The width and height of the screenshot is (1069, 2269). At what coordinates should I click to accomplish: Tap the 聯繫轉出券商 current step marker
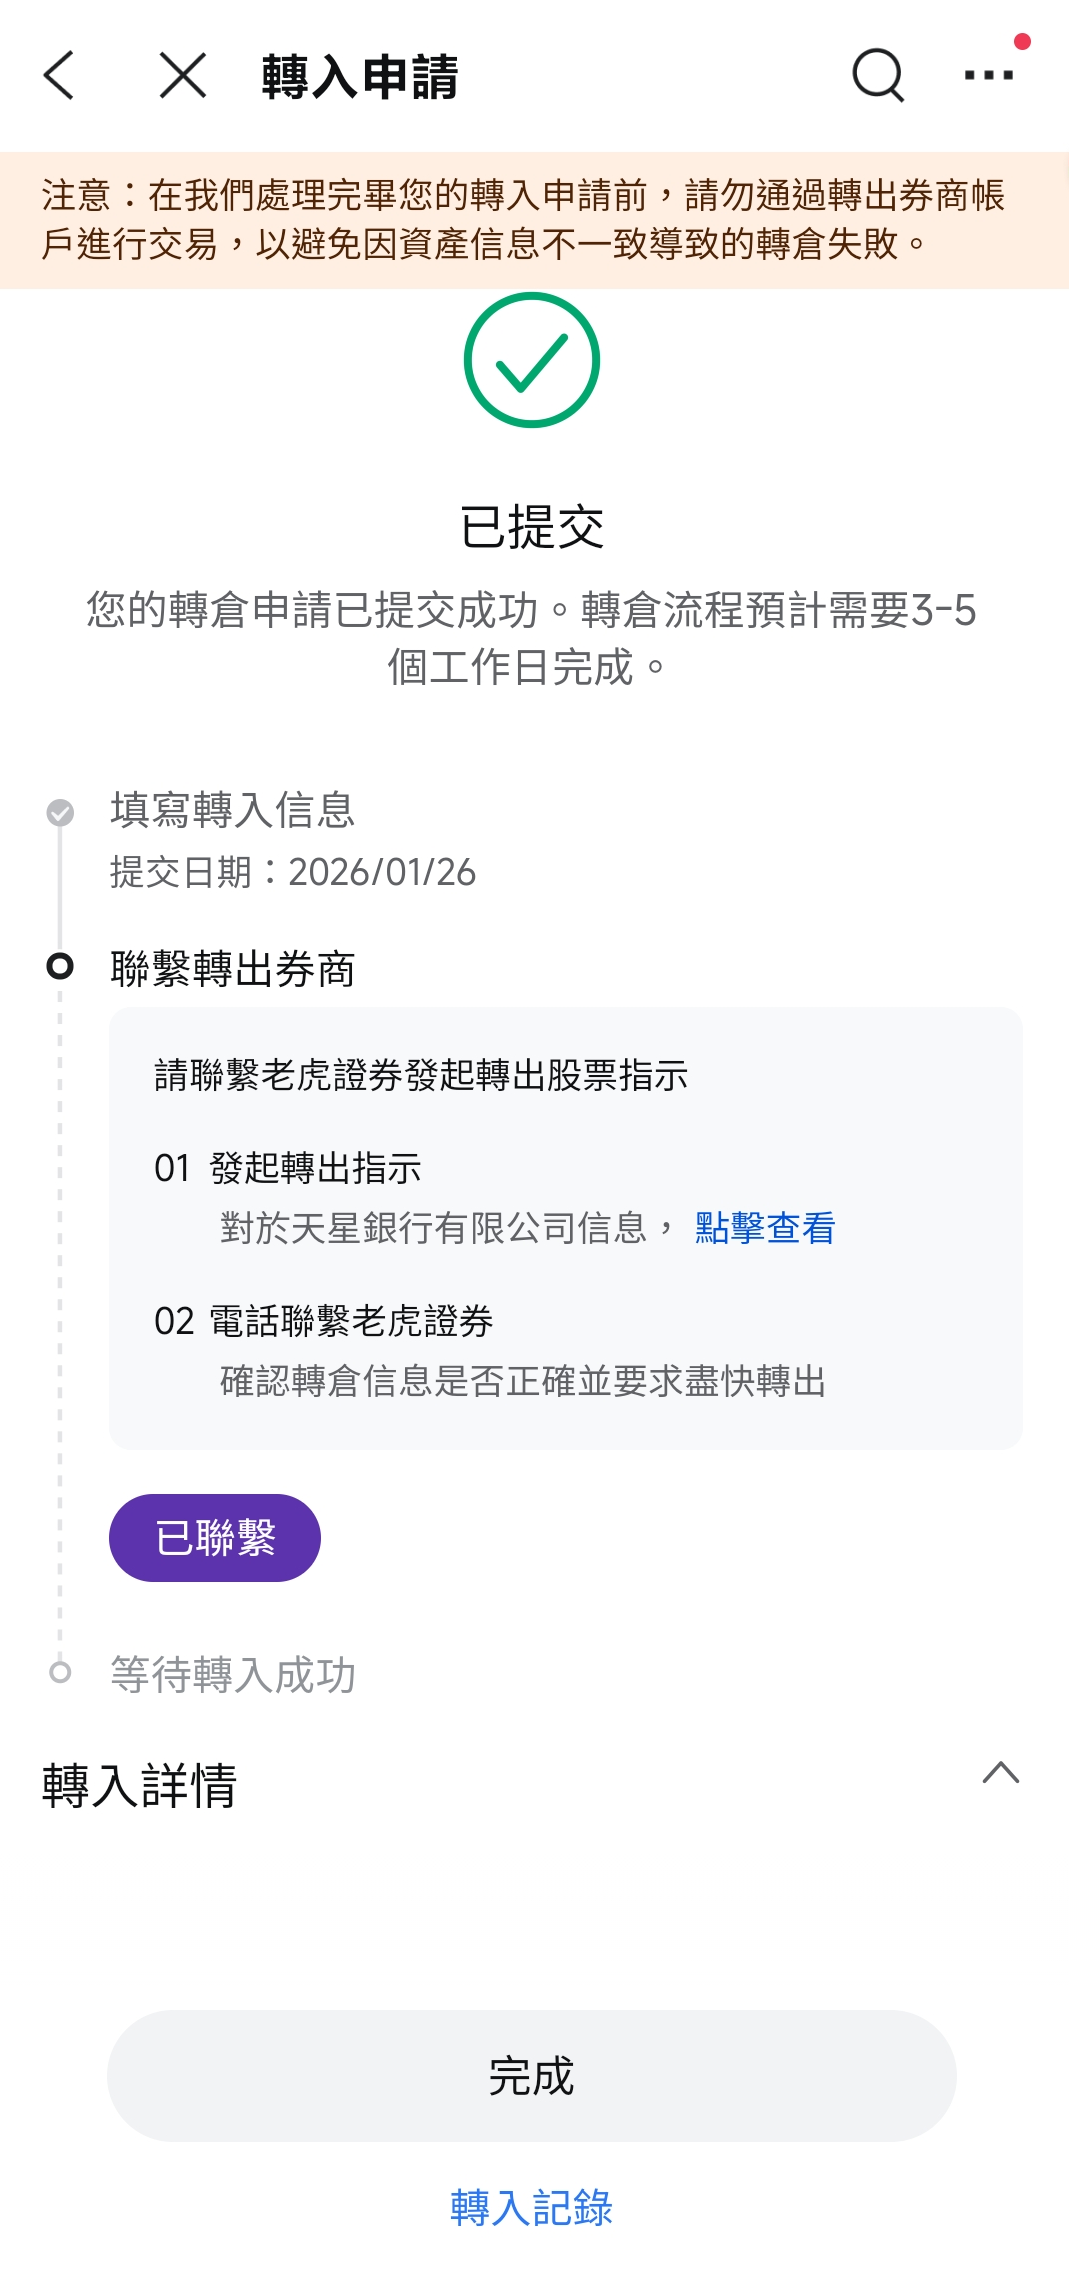(60, 966)
